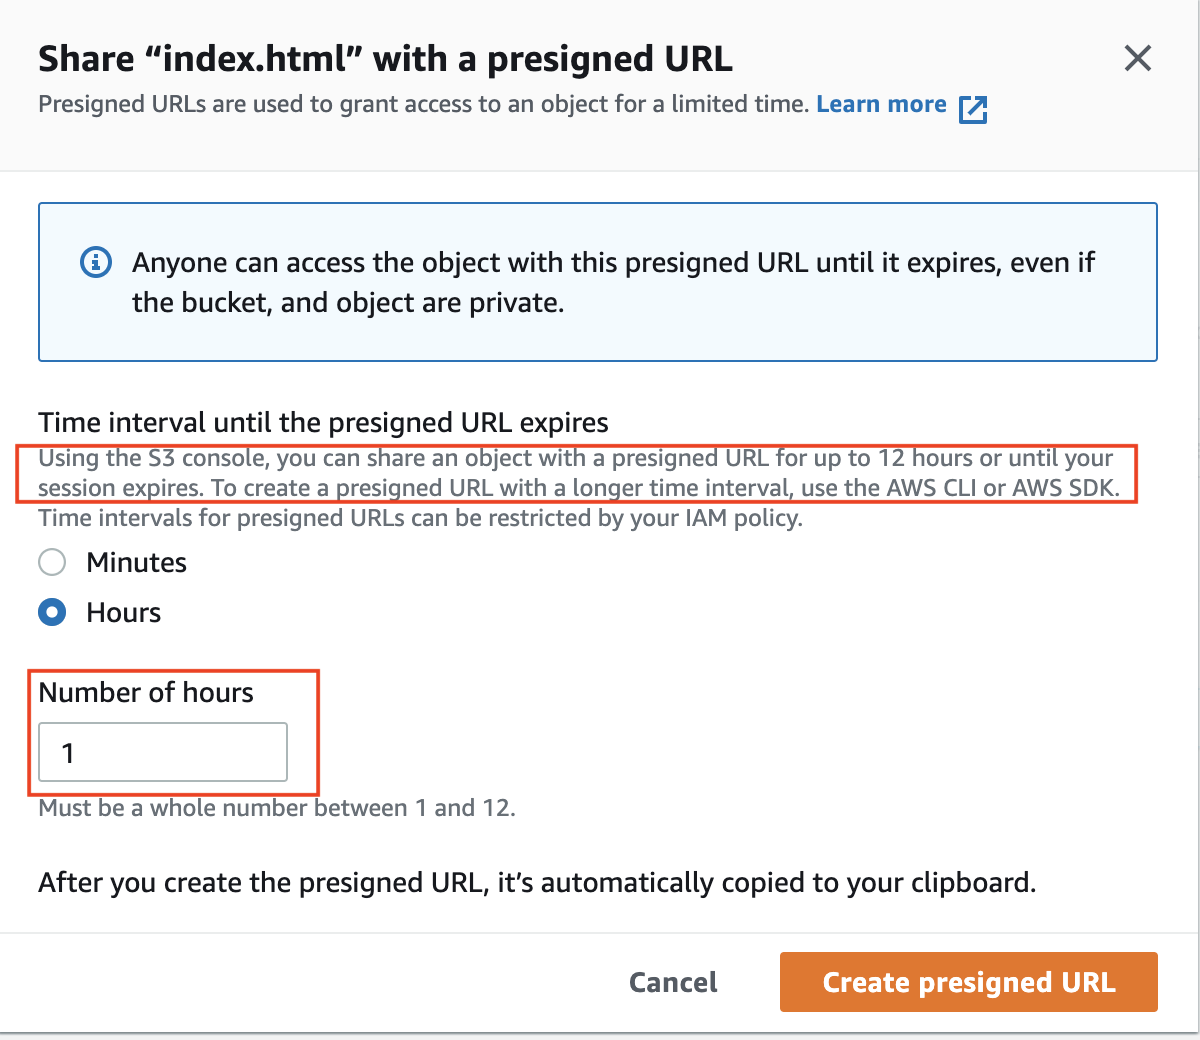Viewport: 1200px width, 1040px height.
Task: Click the dialog title Share index.html
Action: pos(384,58)
